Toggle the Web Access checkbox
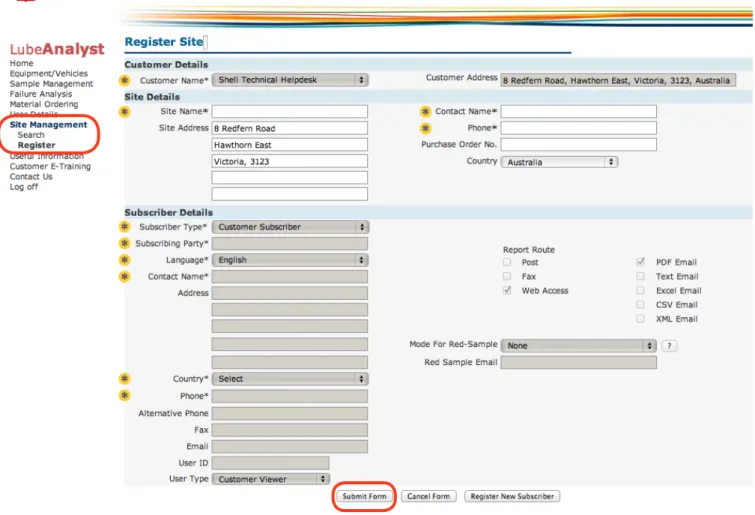 coord(507,290)
